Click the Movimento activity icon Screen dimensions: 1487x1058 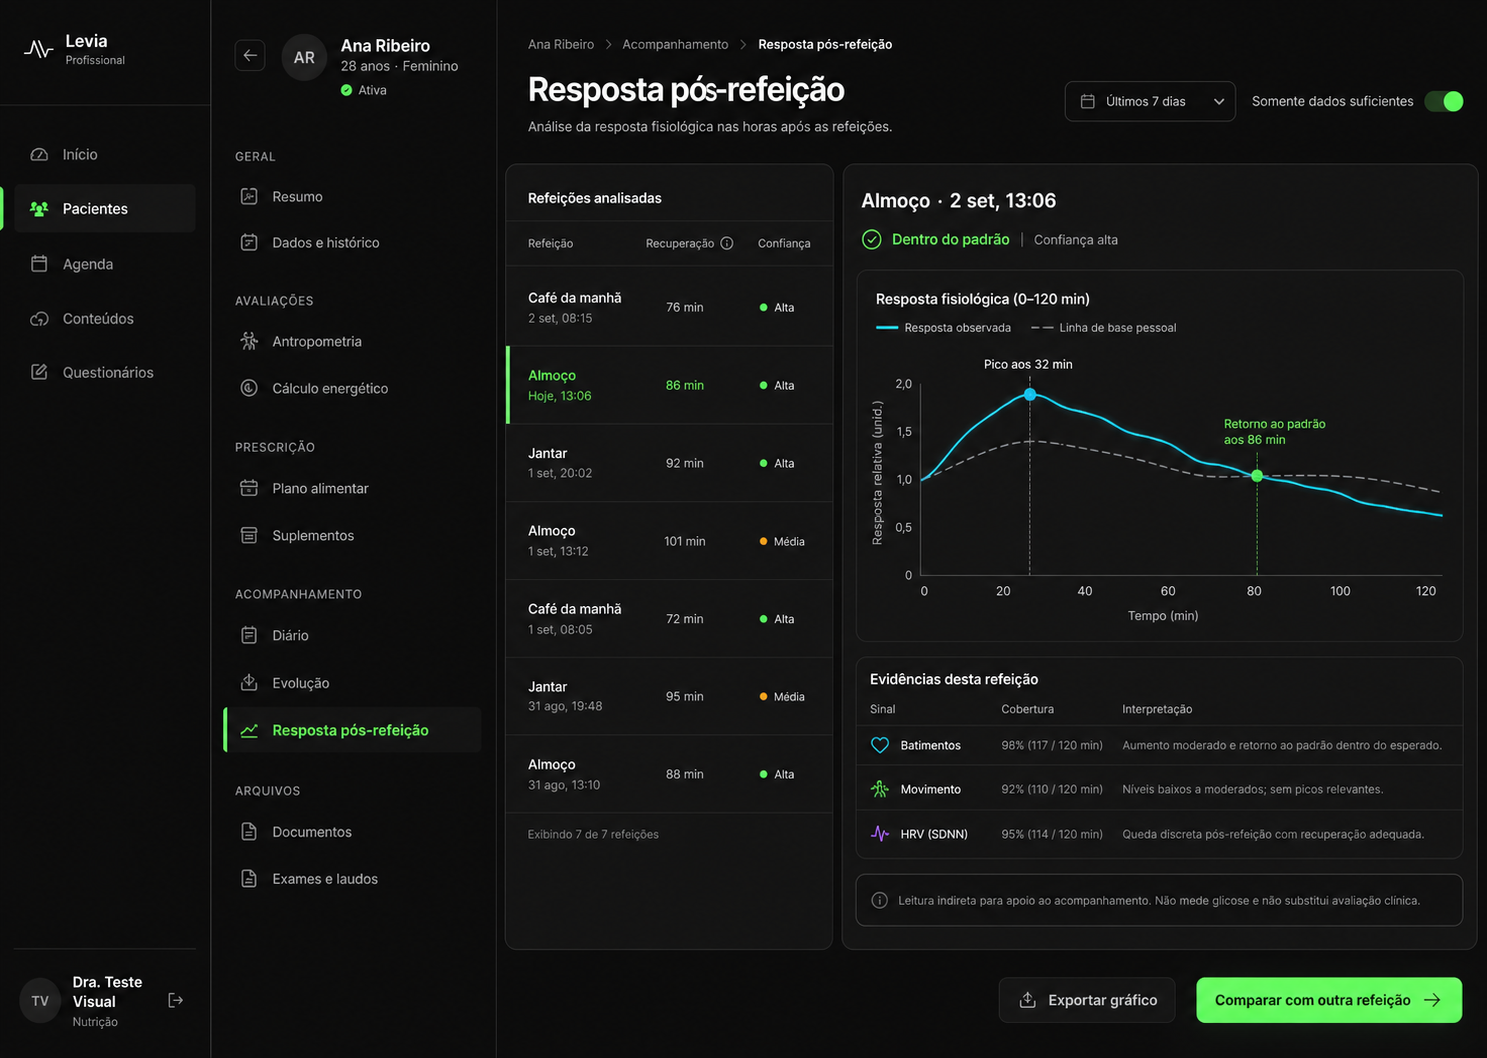880,789
